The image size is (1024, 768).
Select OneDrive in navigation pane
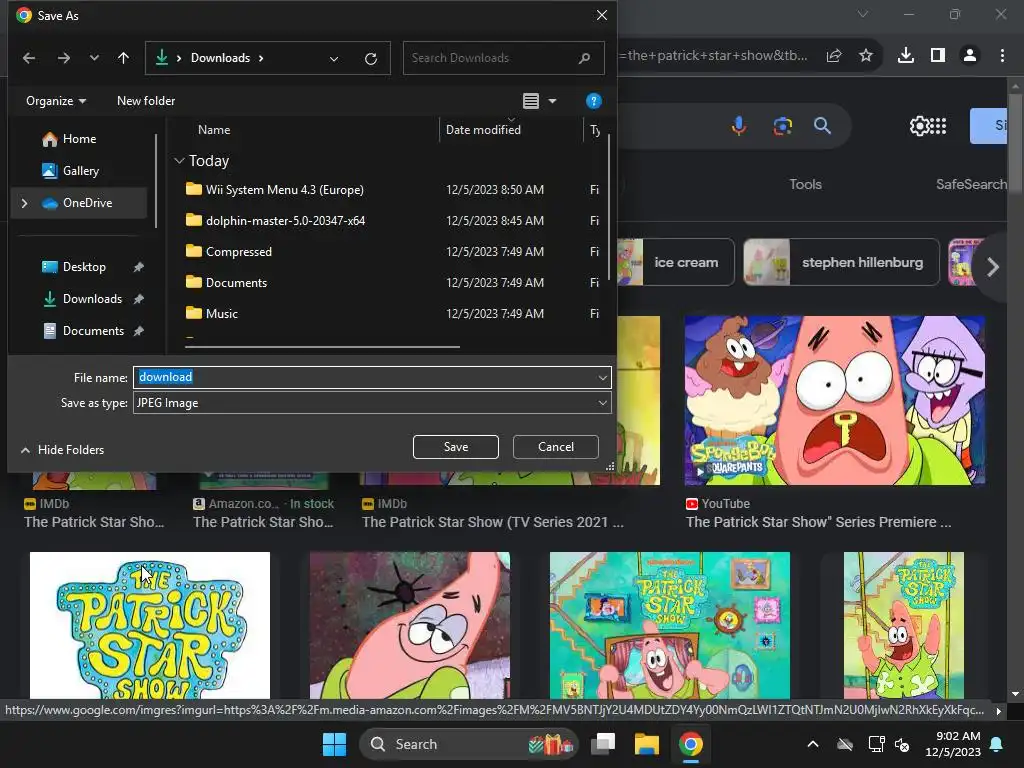pyautogui.click(x=78, y=202)
